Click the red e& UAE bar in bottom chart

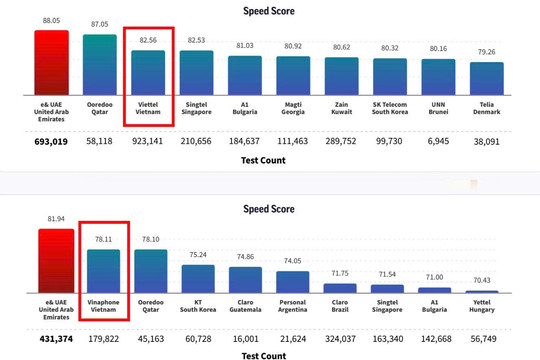56,261
